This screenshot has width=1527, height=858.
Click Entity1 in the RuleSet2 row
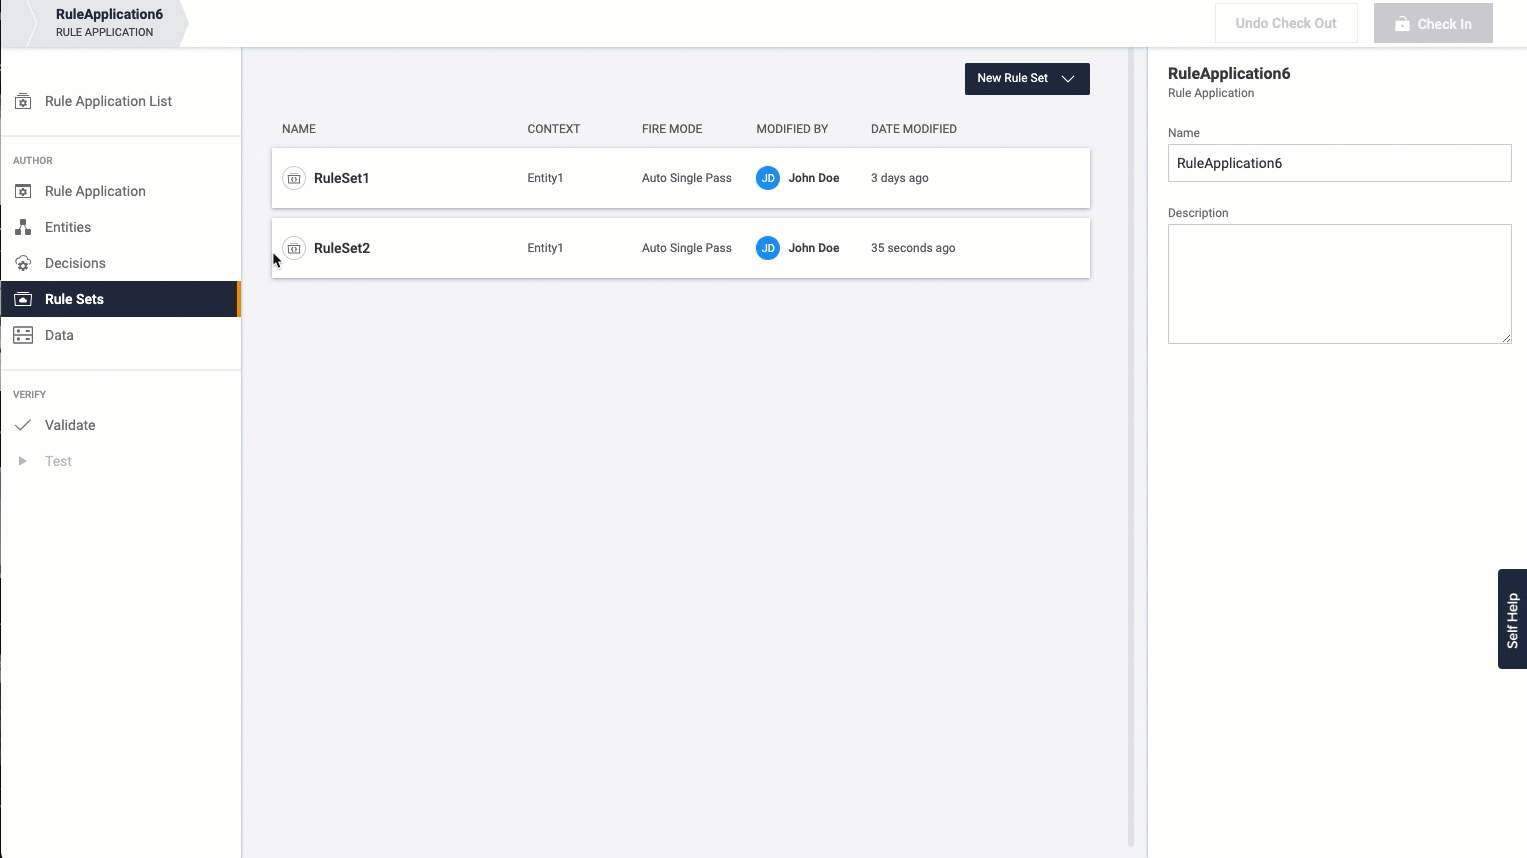pyautogui.click(x=545, y=248)
